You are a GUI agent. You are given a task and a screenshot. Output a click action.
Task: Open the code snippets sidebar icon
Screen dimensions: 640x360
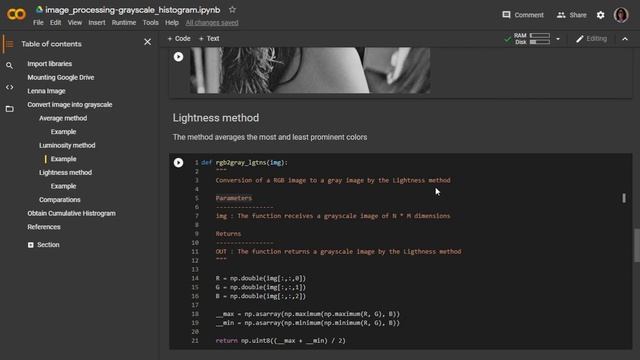[9, 87]
